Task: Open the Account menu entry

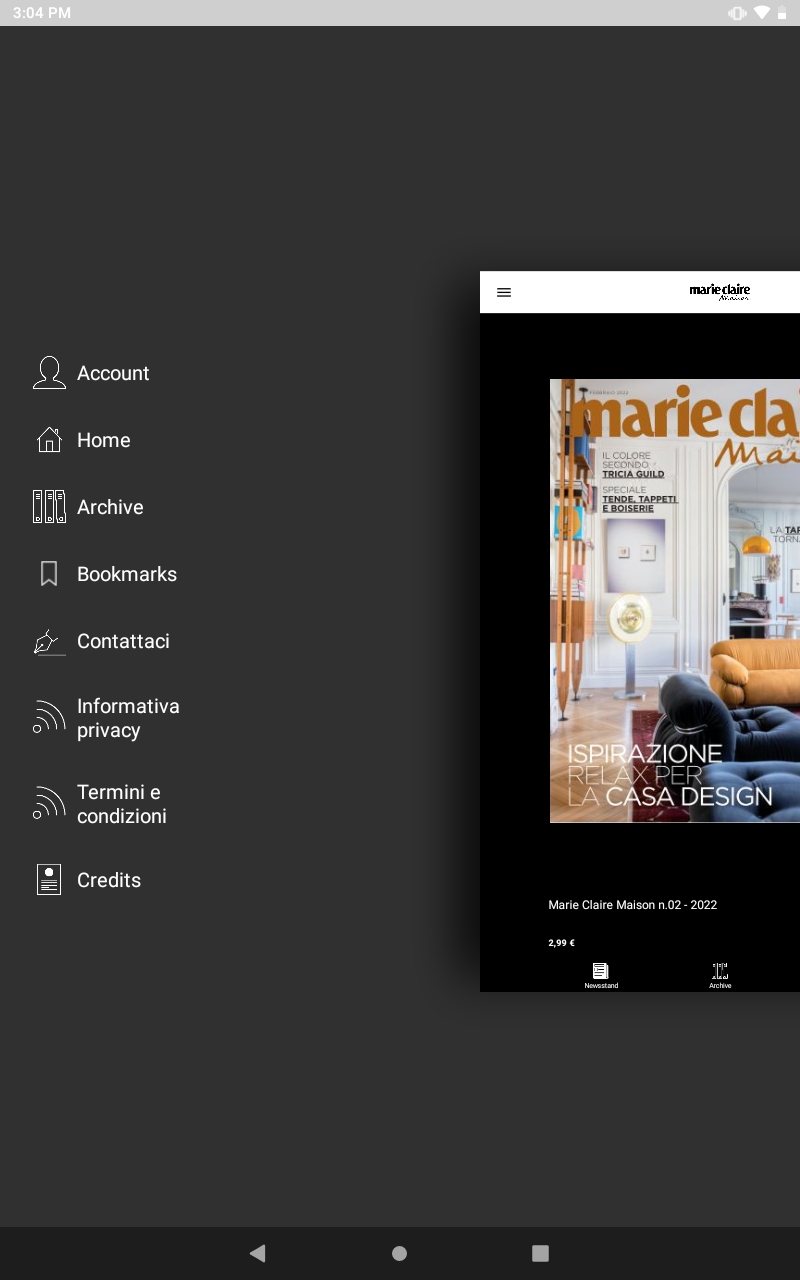Action: pyautogui.click(x=113, y=373)
